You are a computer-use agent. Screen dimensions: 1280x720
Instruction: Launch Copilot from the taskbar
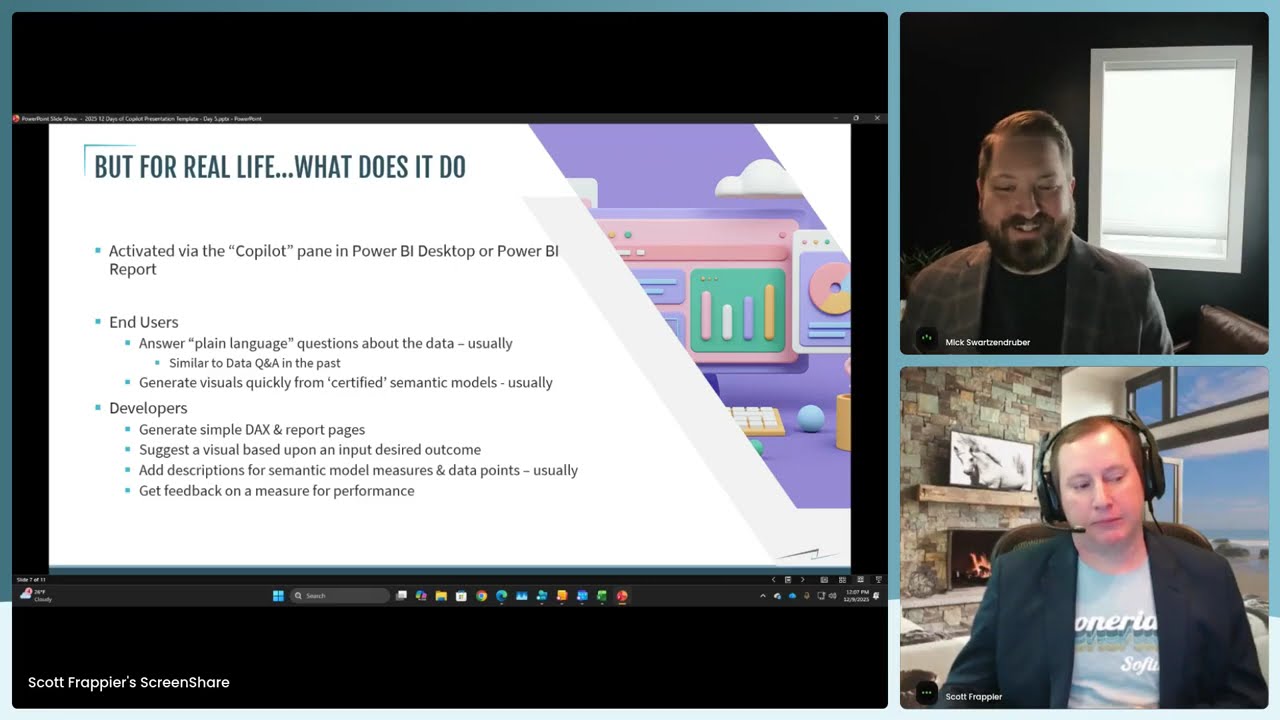pos(421,596)
